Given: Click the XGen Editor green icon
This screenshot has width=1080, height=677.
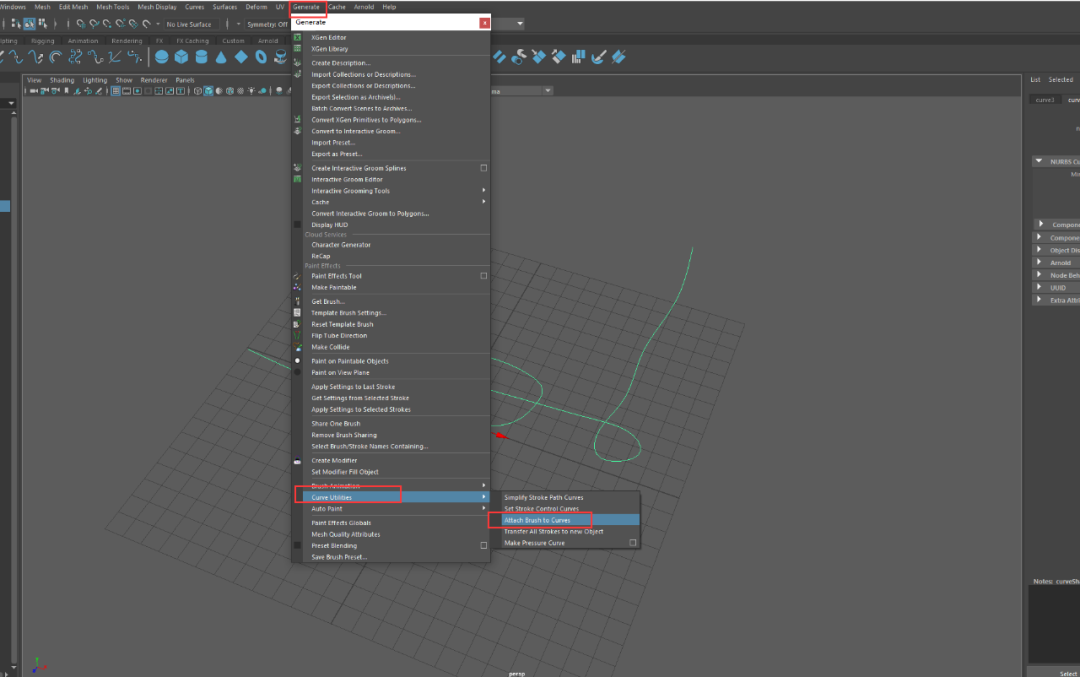Looking at the screenshot, I should click(298, 37).
